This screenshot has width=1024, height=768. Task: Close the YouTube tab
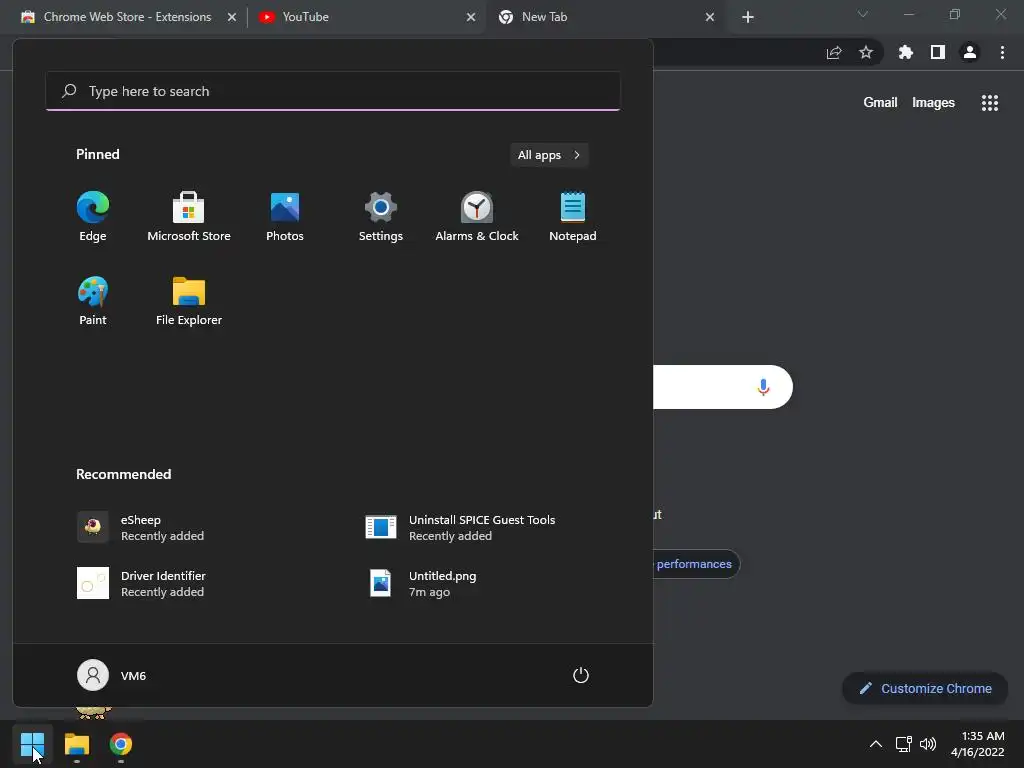(x=471, y=17)
